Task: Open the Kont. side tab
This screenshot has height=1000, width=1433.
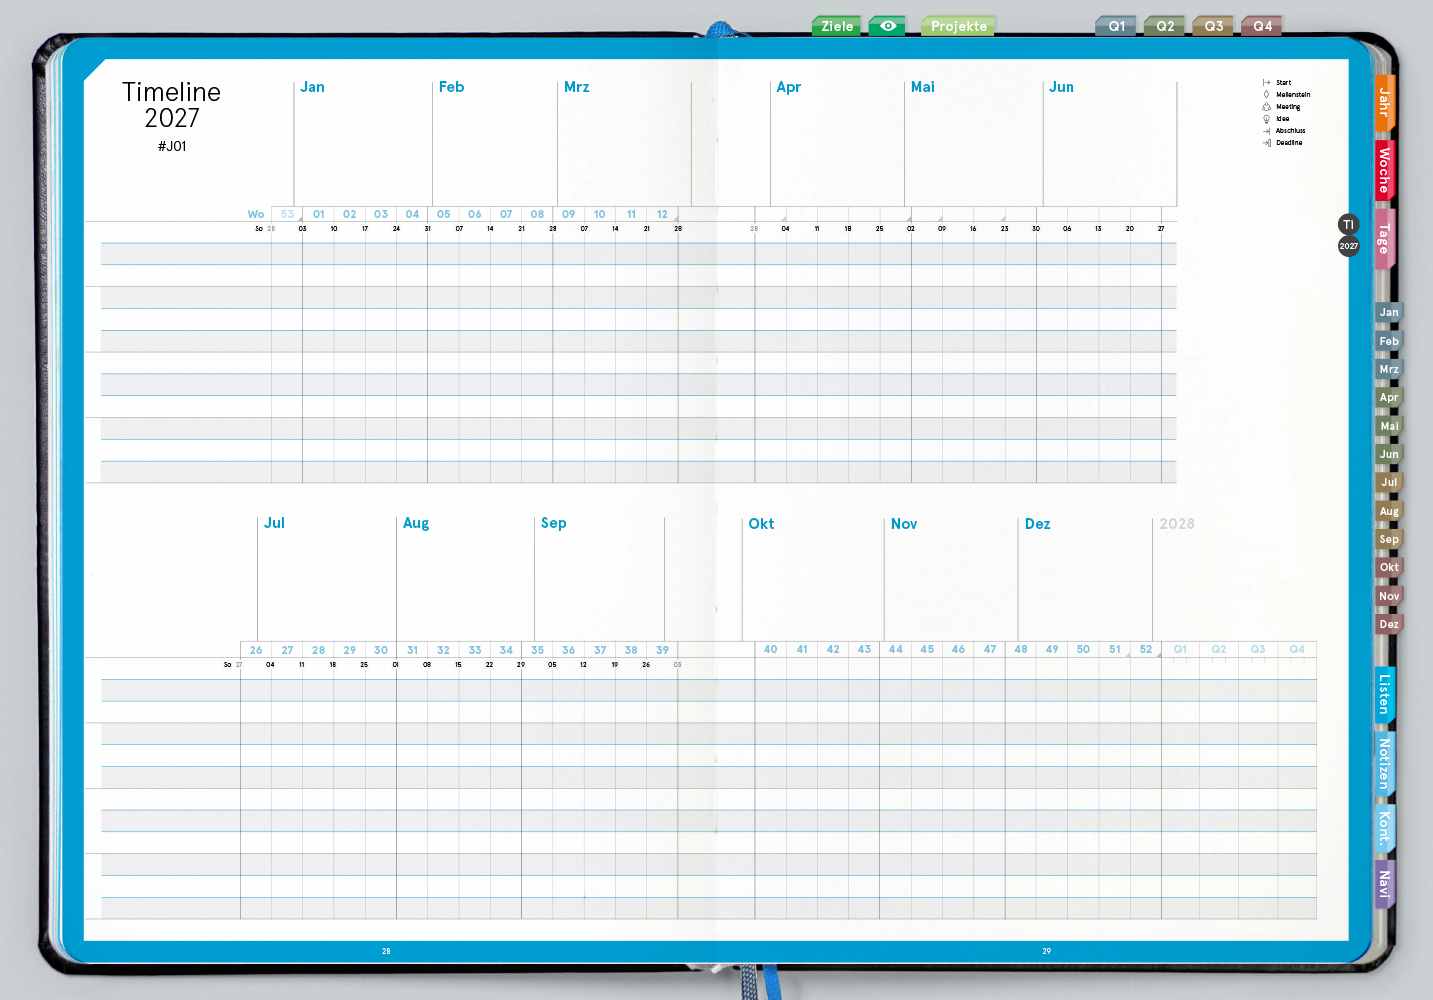Action: pos(1384,828)
